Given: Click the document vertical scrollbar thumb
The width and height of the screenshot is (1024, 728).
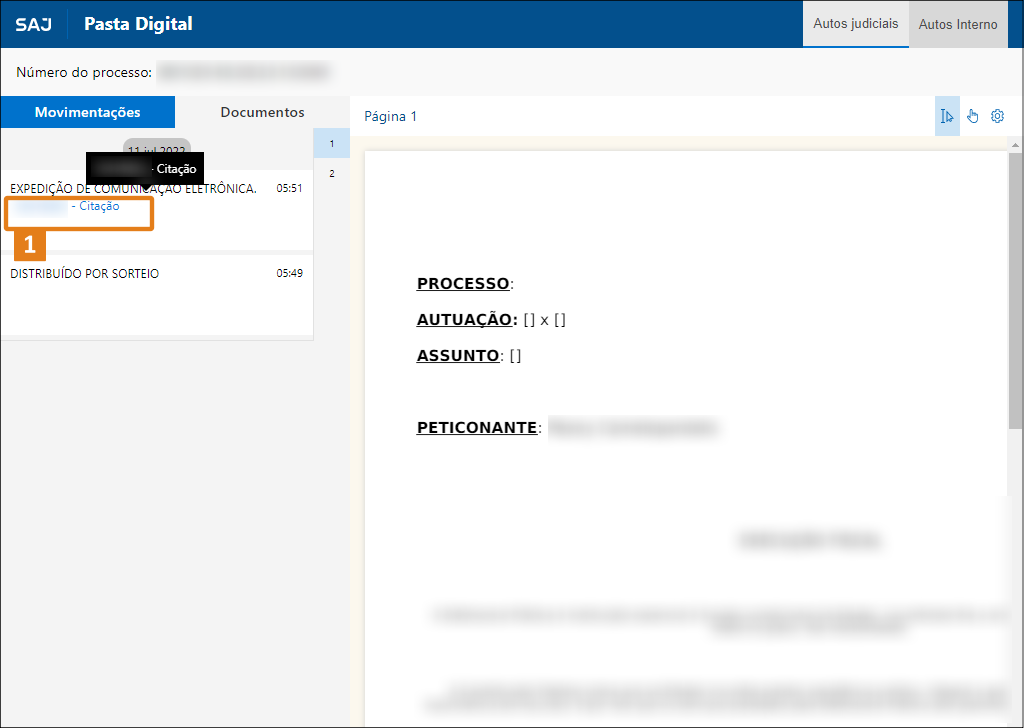Looking at the screenshot, I should (1015, 291).
